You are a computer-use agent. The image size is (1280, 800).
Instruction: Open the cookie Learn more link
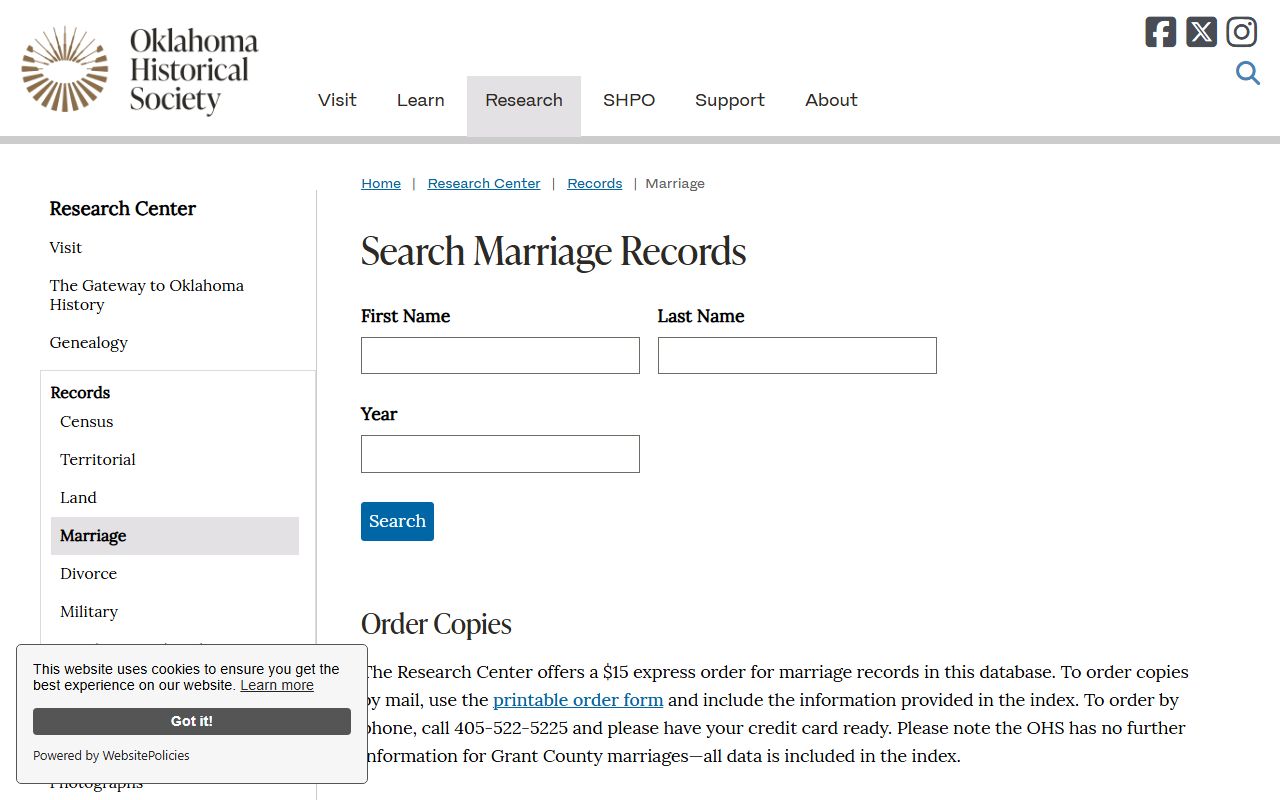point(277,685)
